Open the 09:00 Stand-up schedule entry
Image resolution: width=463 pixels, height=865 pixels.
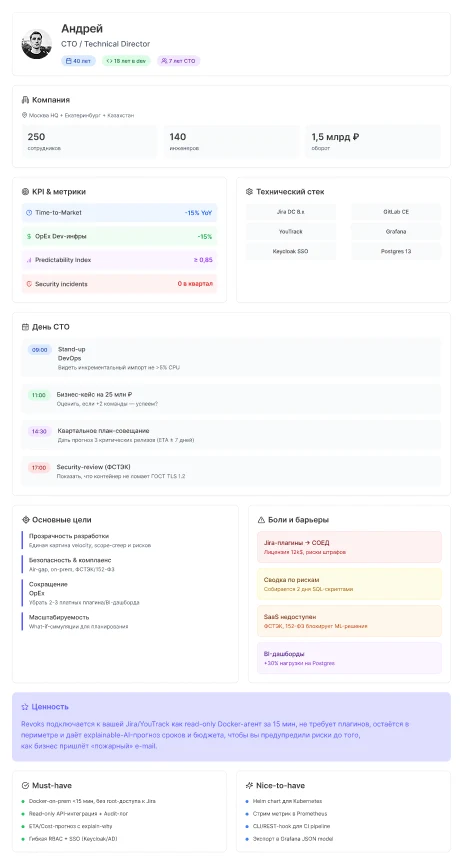[231, 357]
